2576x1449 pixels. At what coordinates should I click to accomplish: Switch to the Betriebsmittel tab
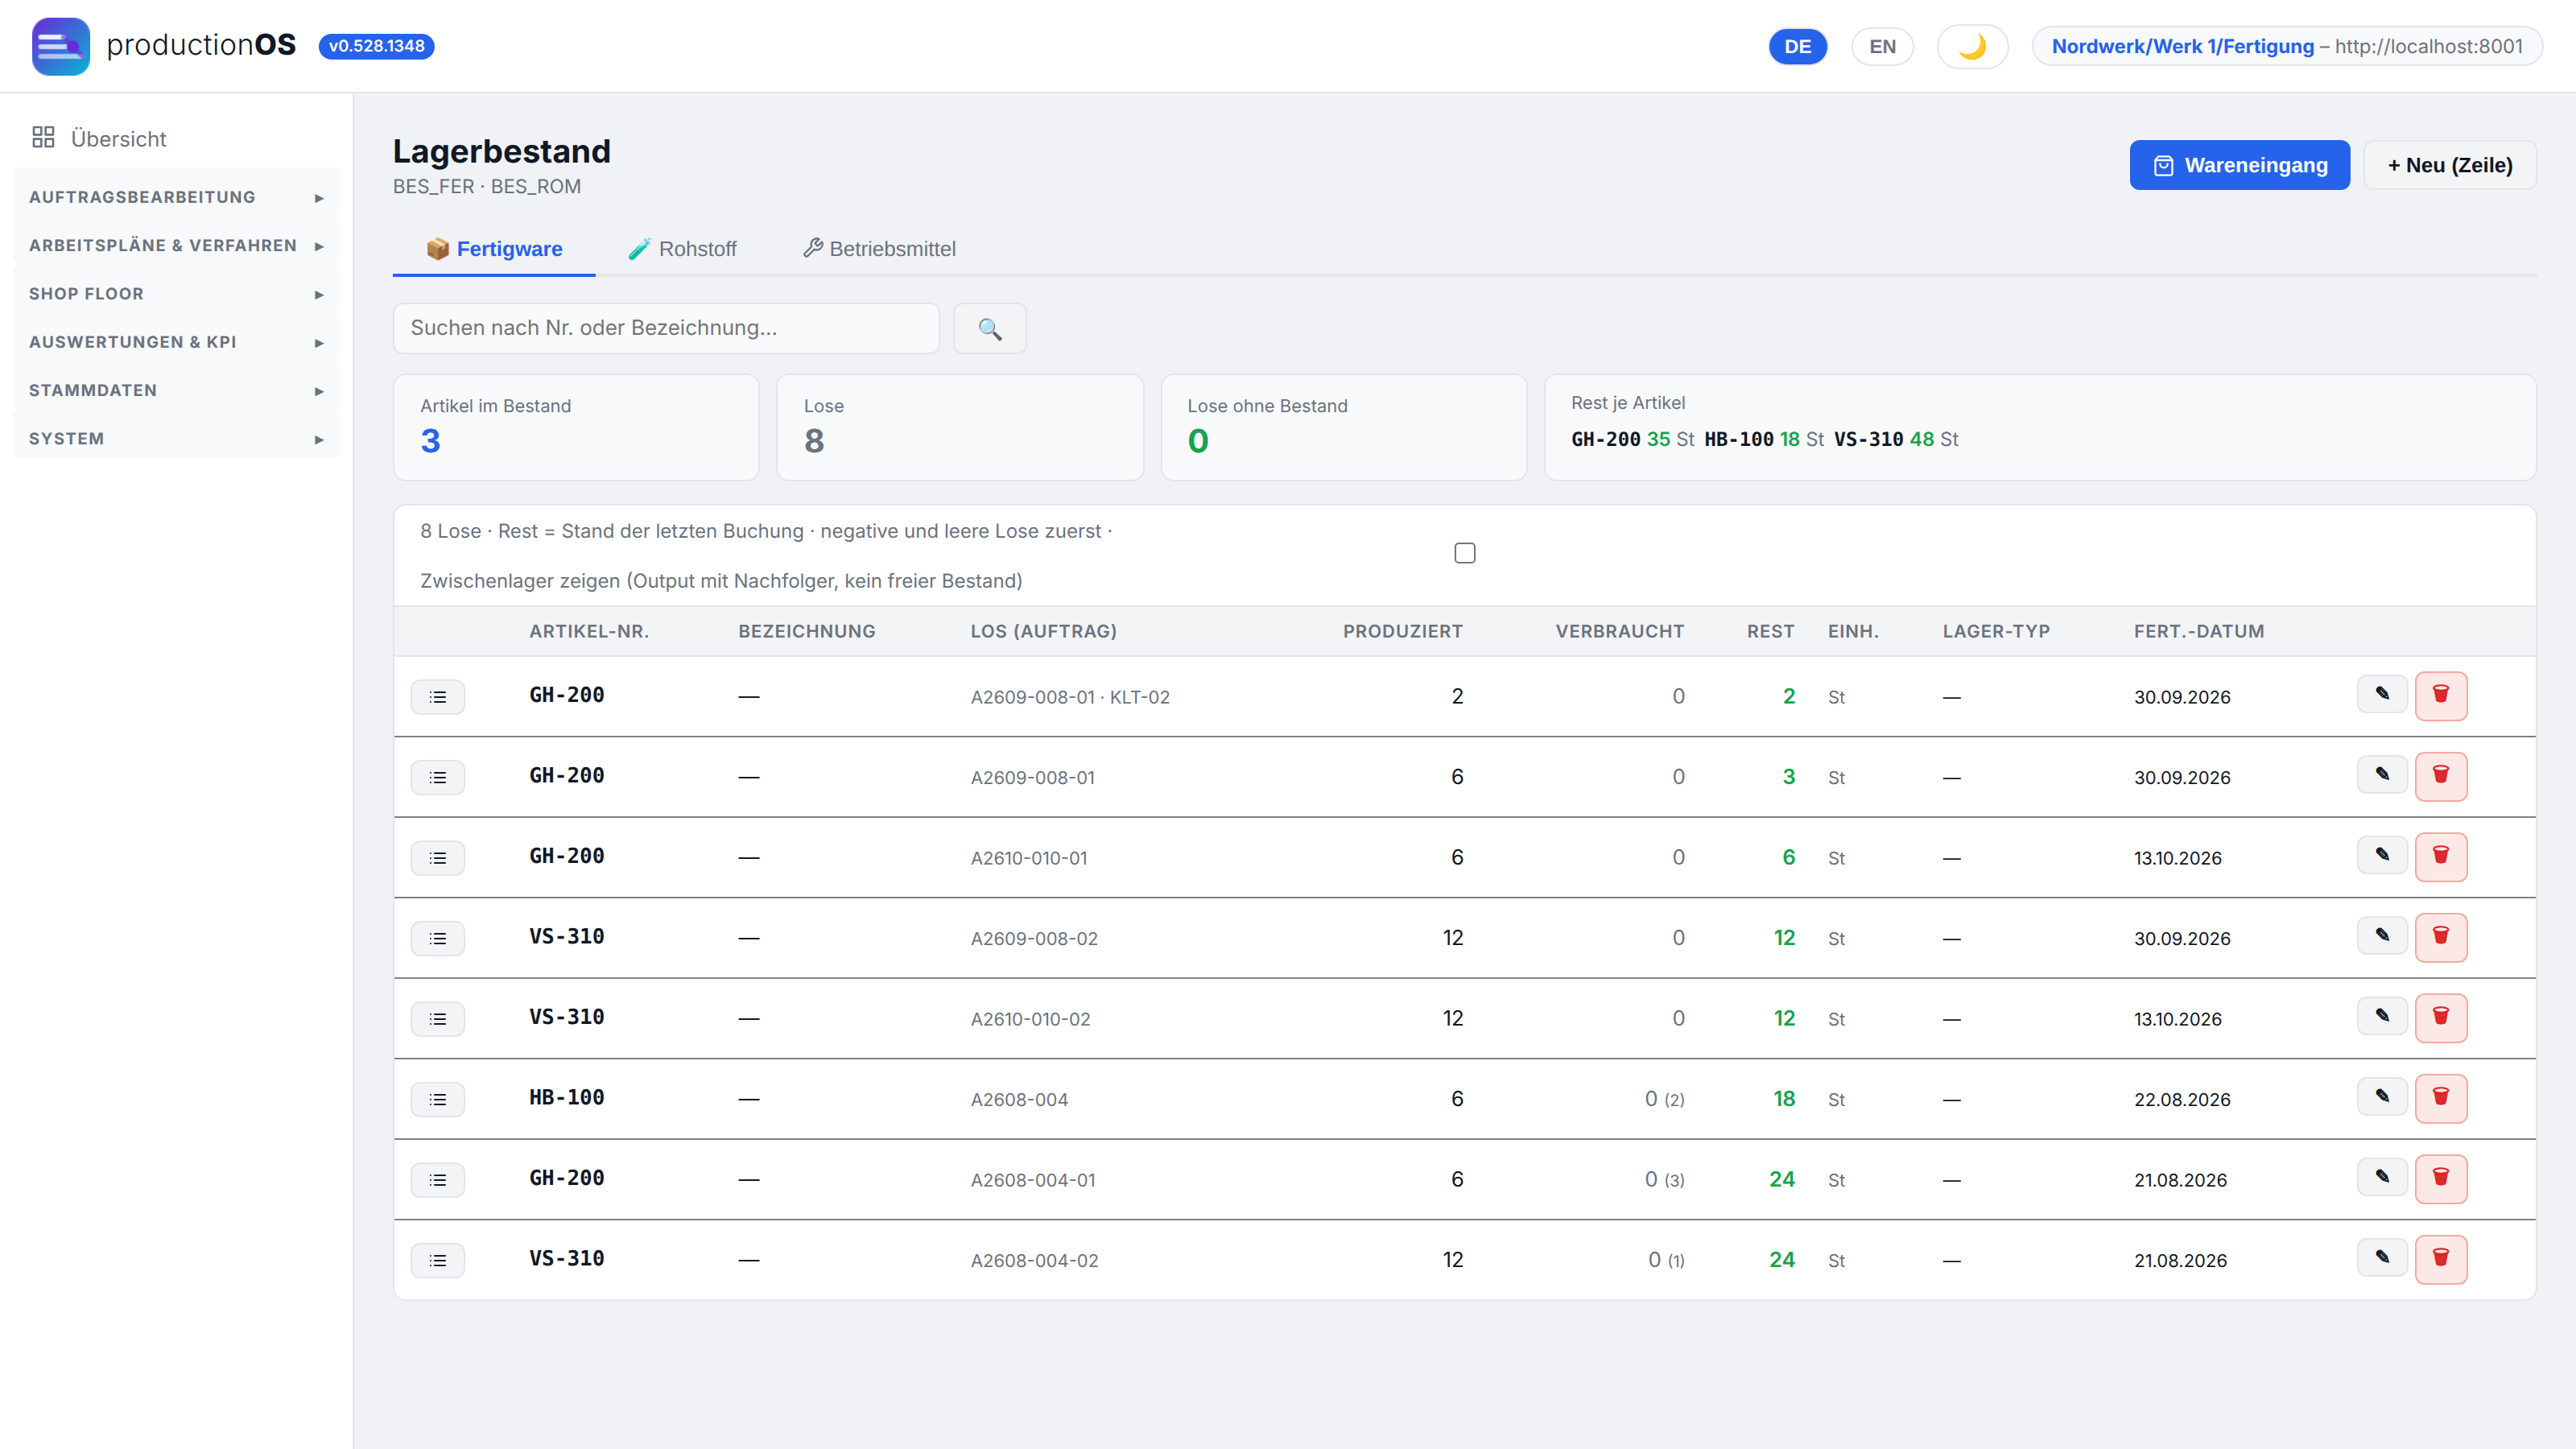pyautogui.click(x=879, y=249)
